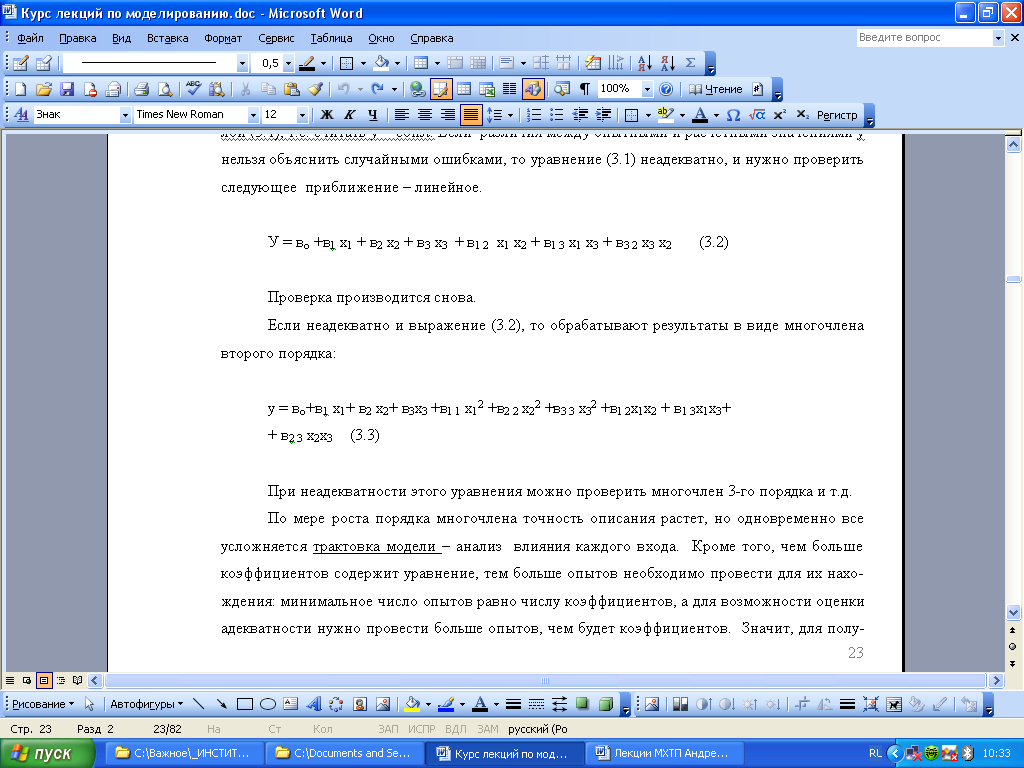
Task: Toggle center alignment
Action: click(424, 115)
